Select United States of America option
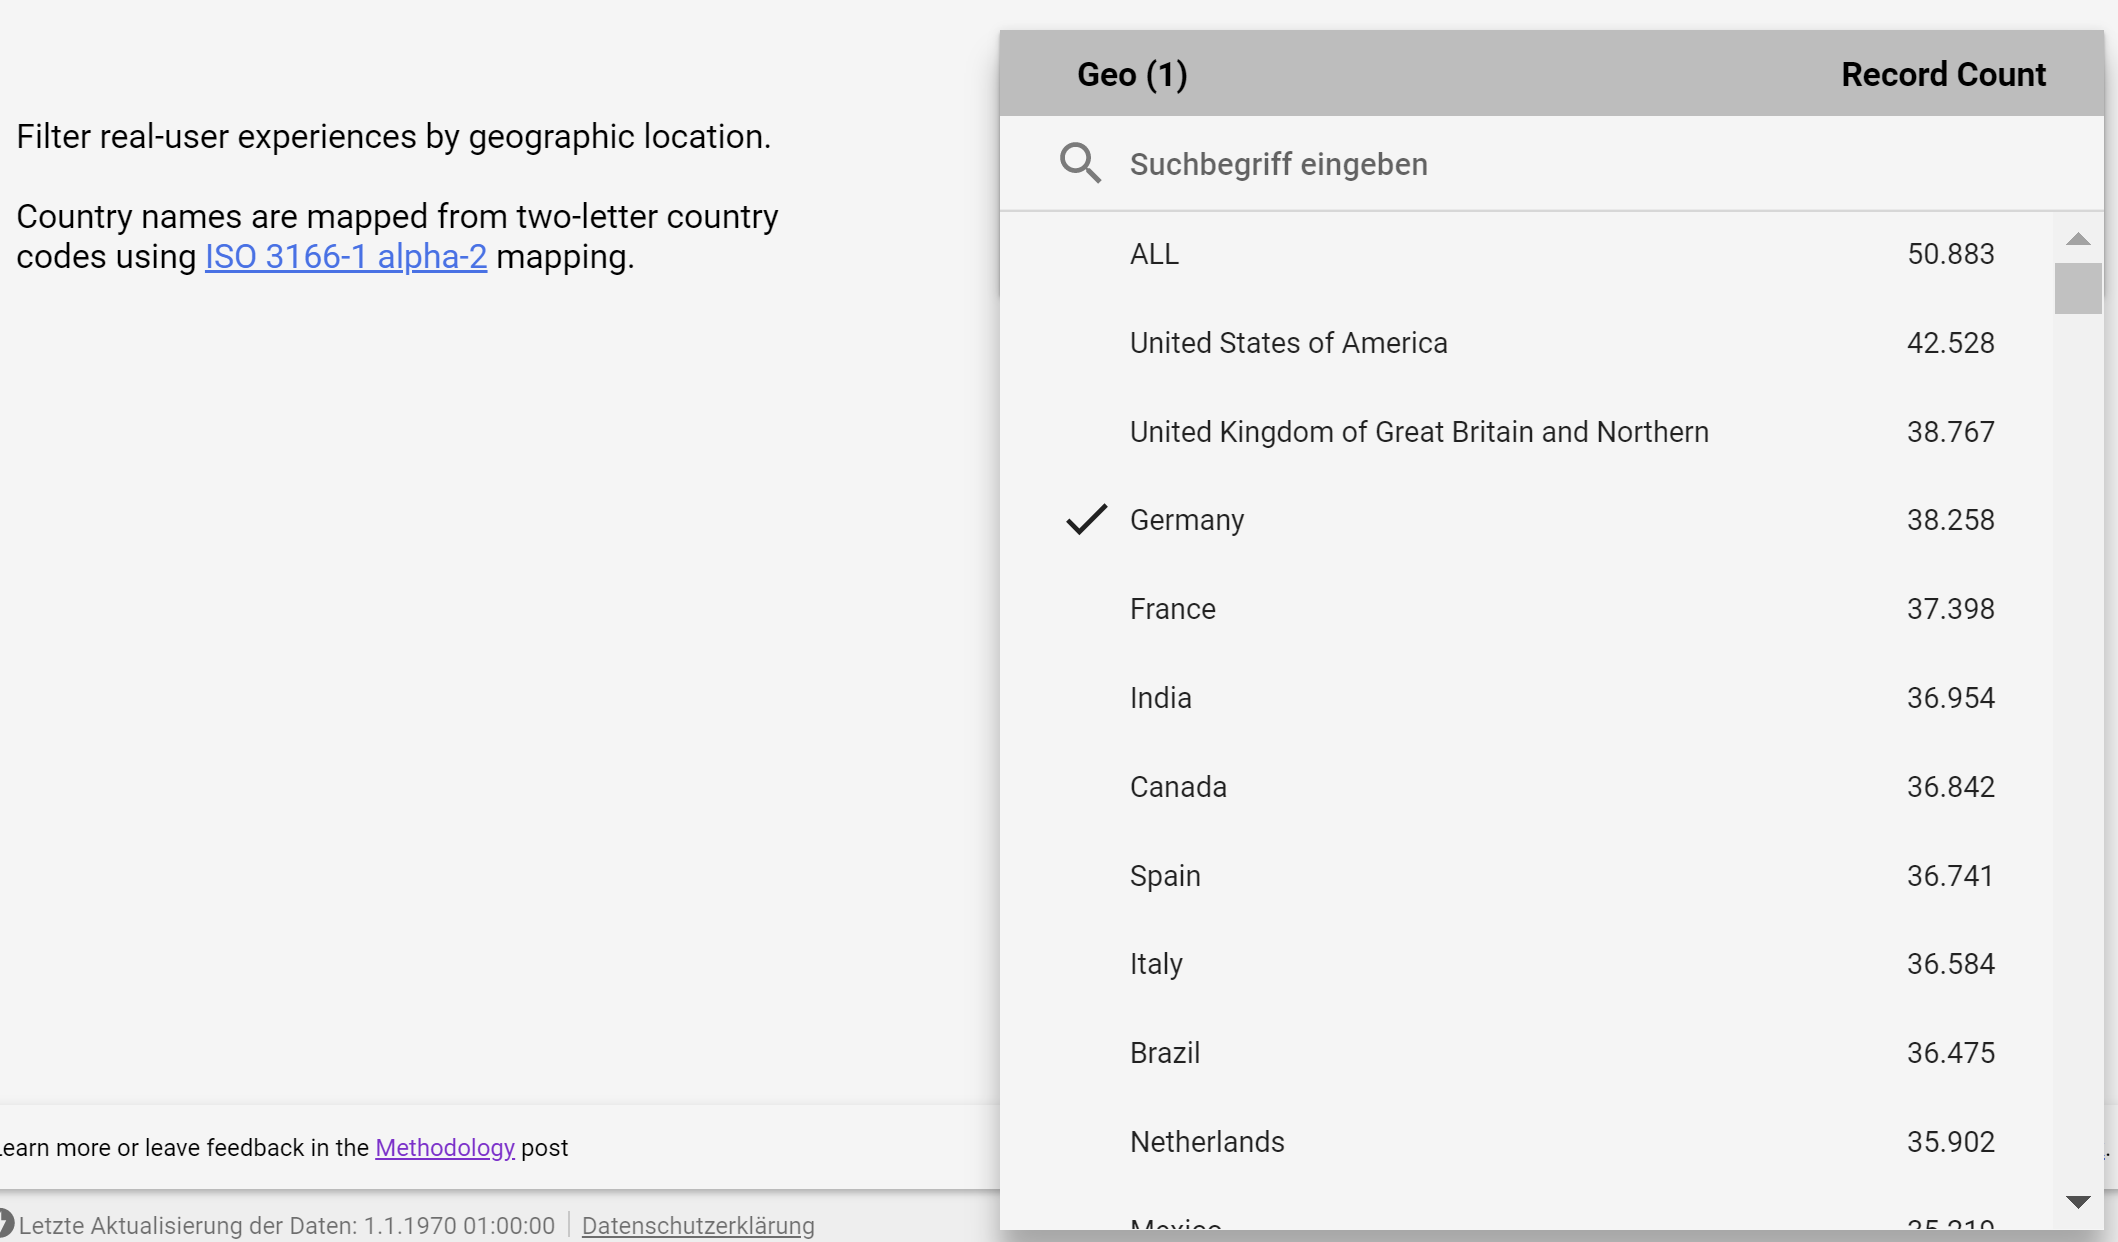 [1288, 343]
